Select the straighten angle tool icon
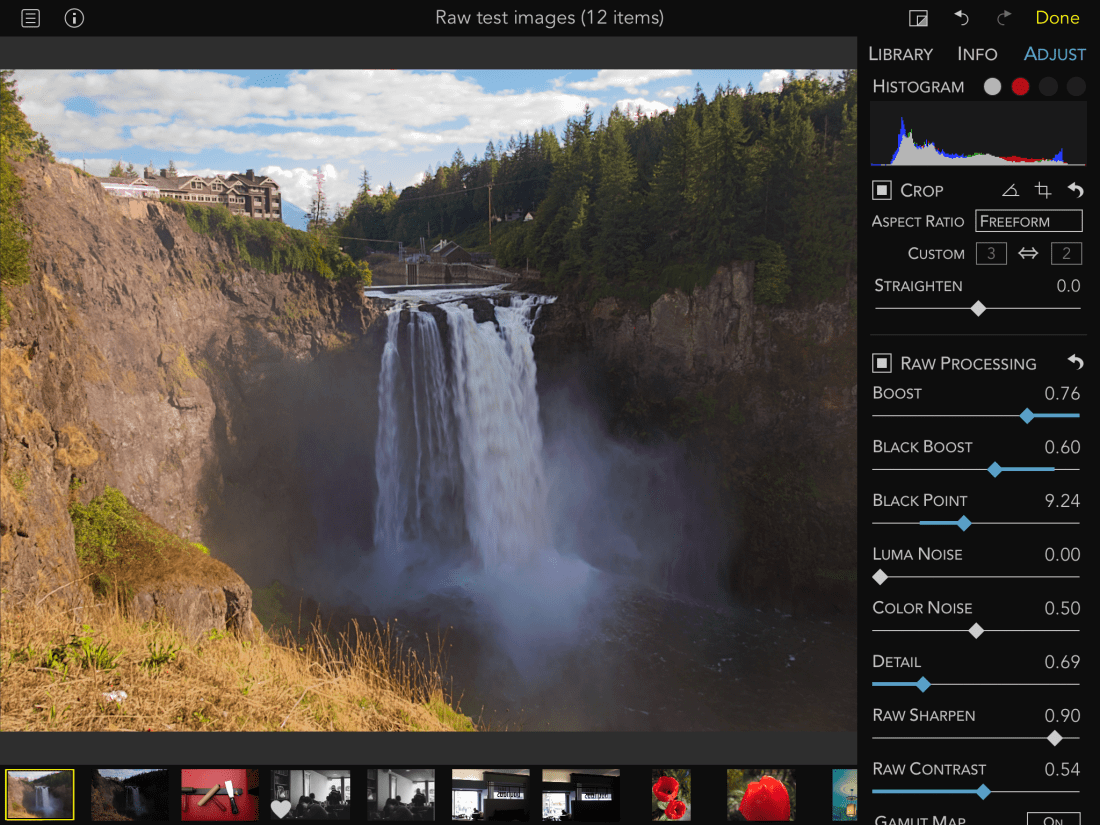The width and height of the screenshot is (1100, 825). point(1011,190)
